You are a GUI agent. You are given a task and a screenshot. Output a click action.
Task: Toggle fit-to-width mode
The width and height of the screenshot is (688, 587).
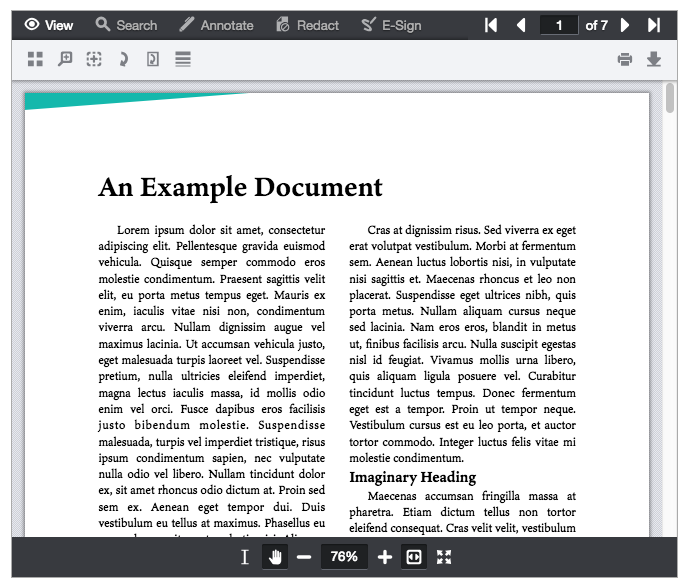(414, 557)
